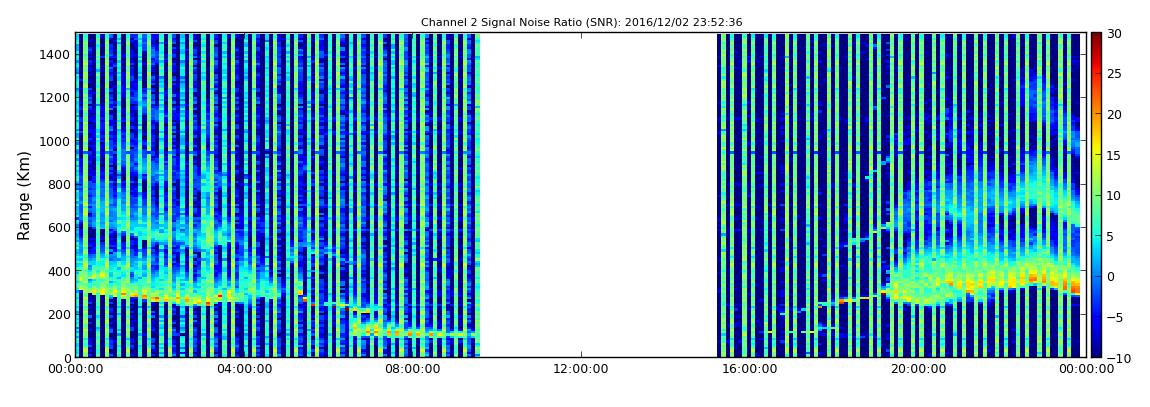Click the Range (Km) y-axis label
The image size is (1150, 407).
point(24,196)
